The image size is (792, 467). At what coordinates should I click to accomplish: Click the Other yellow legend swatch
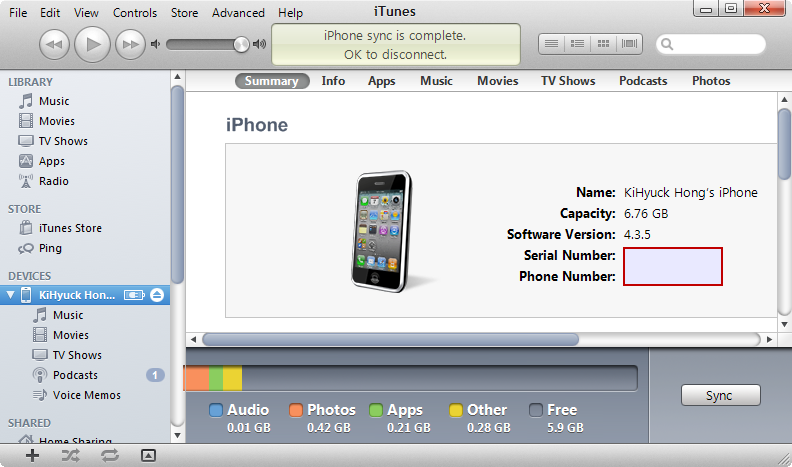[456, 410]
